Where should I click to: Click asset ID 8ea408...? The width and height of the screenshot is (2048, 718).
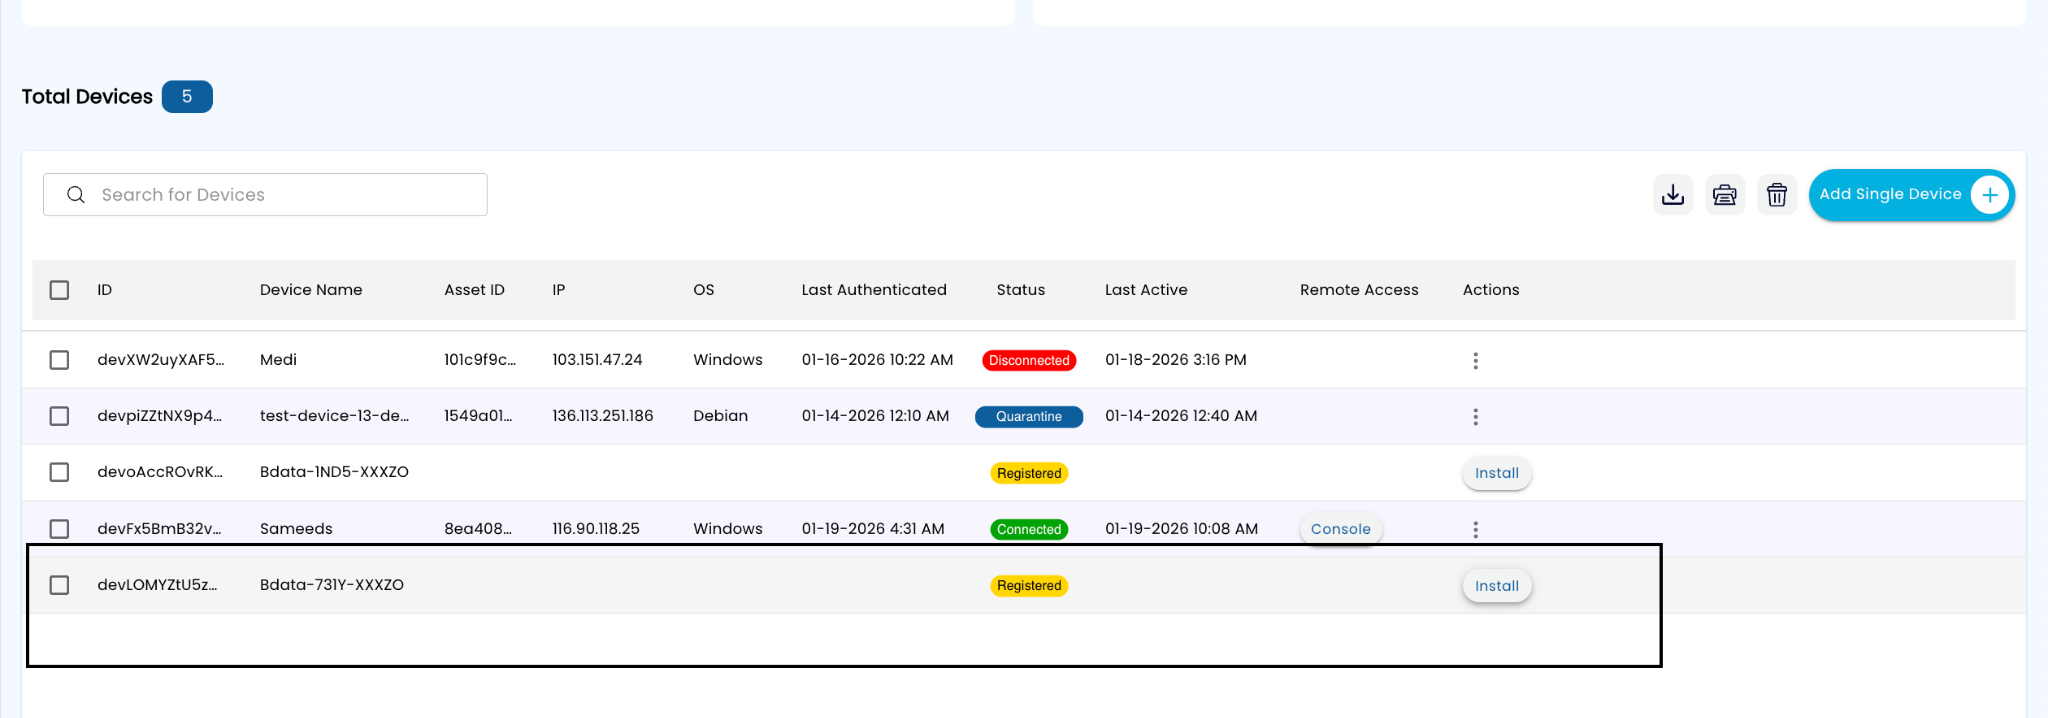click(478, 529)
